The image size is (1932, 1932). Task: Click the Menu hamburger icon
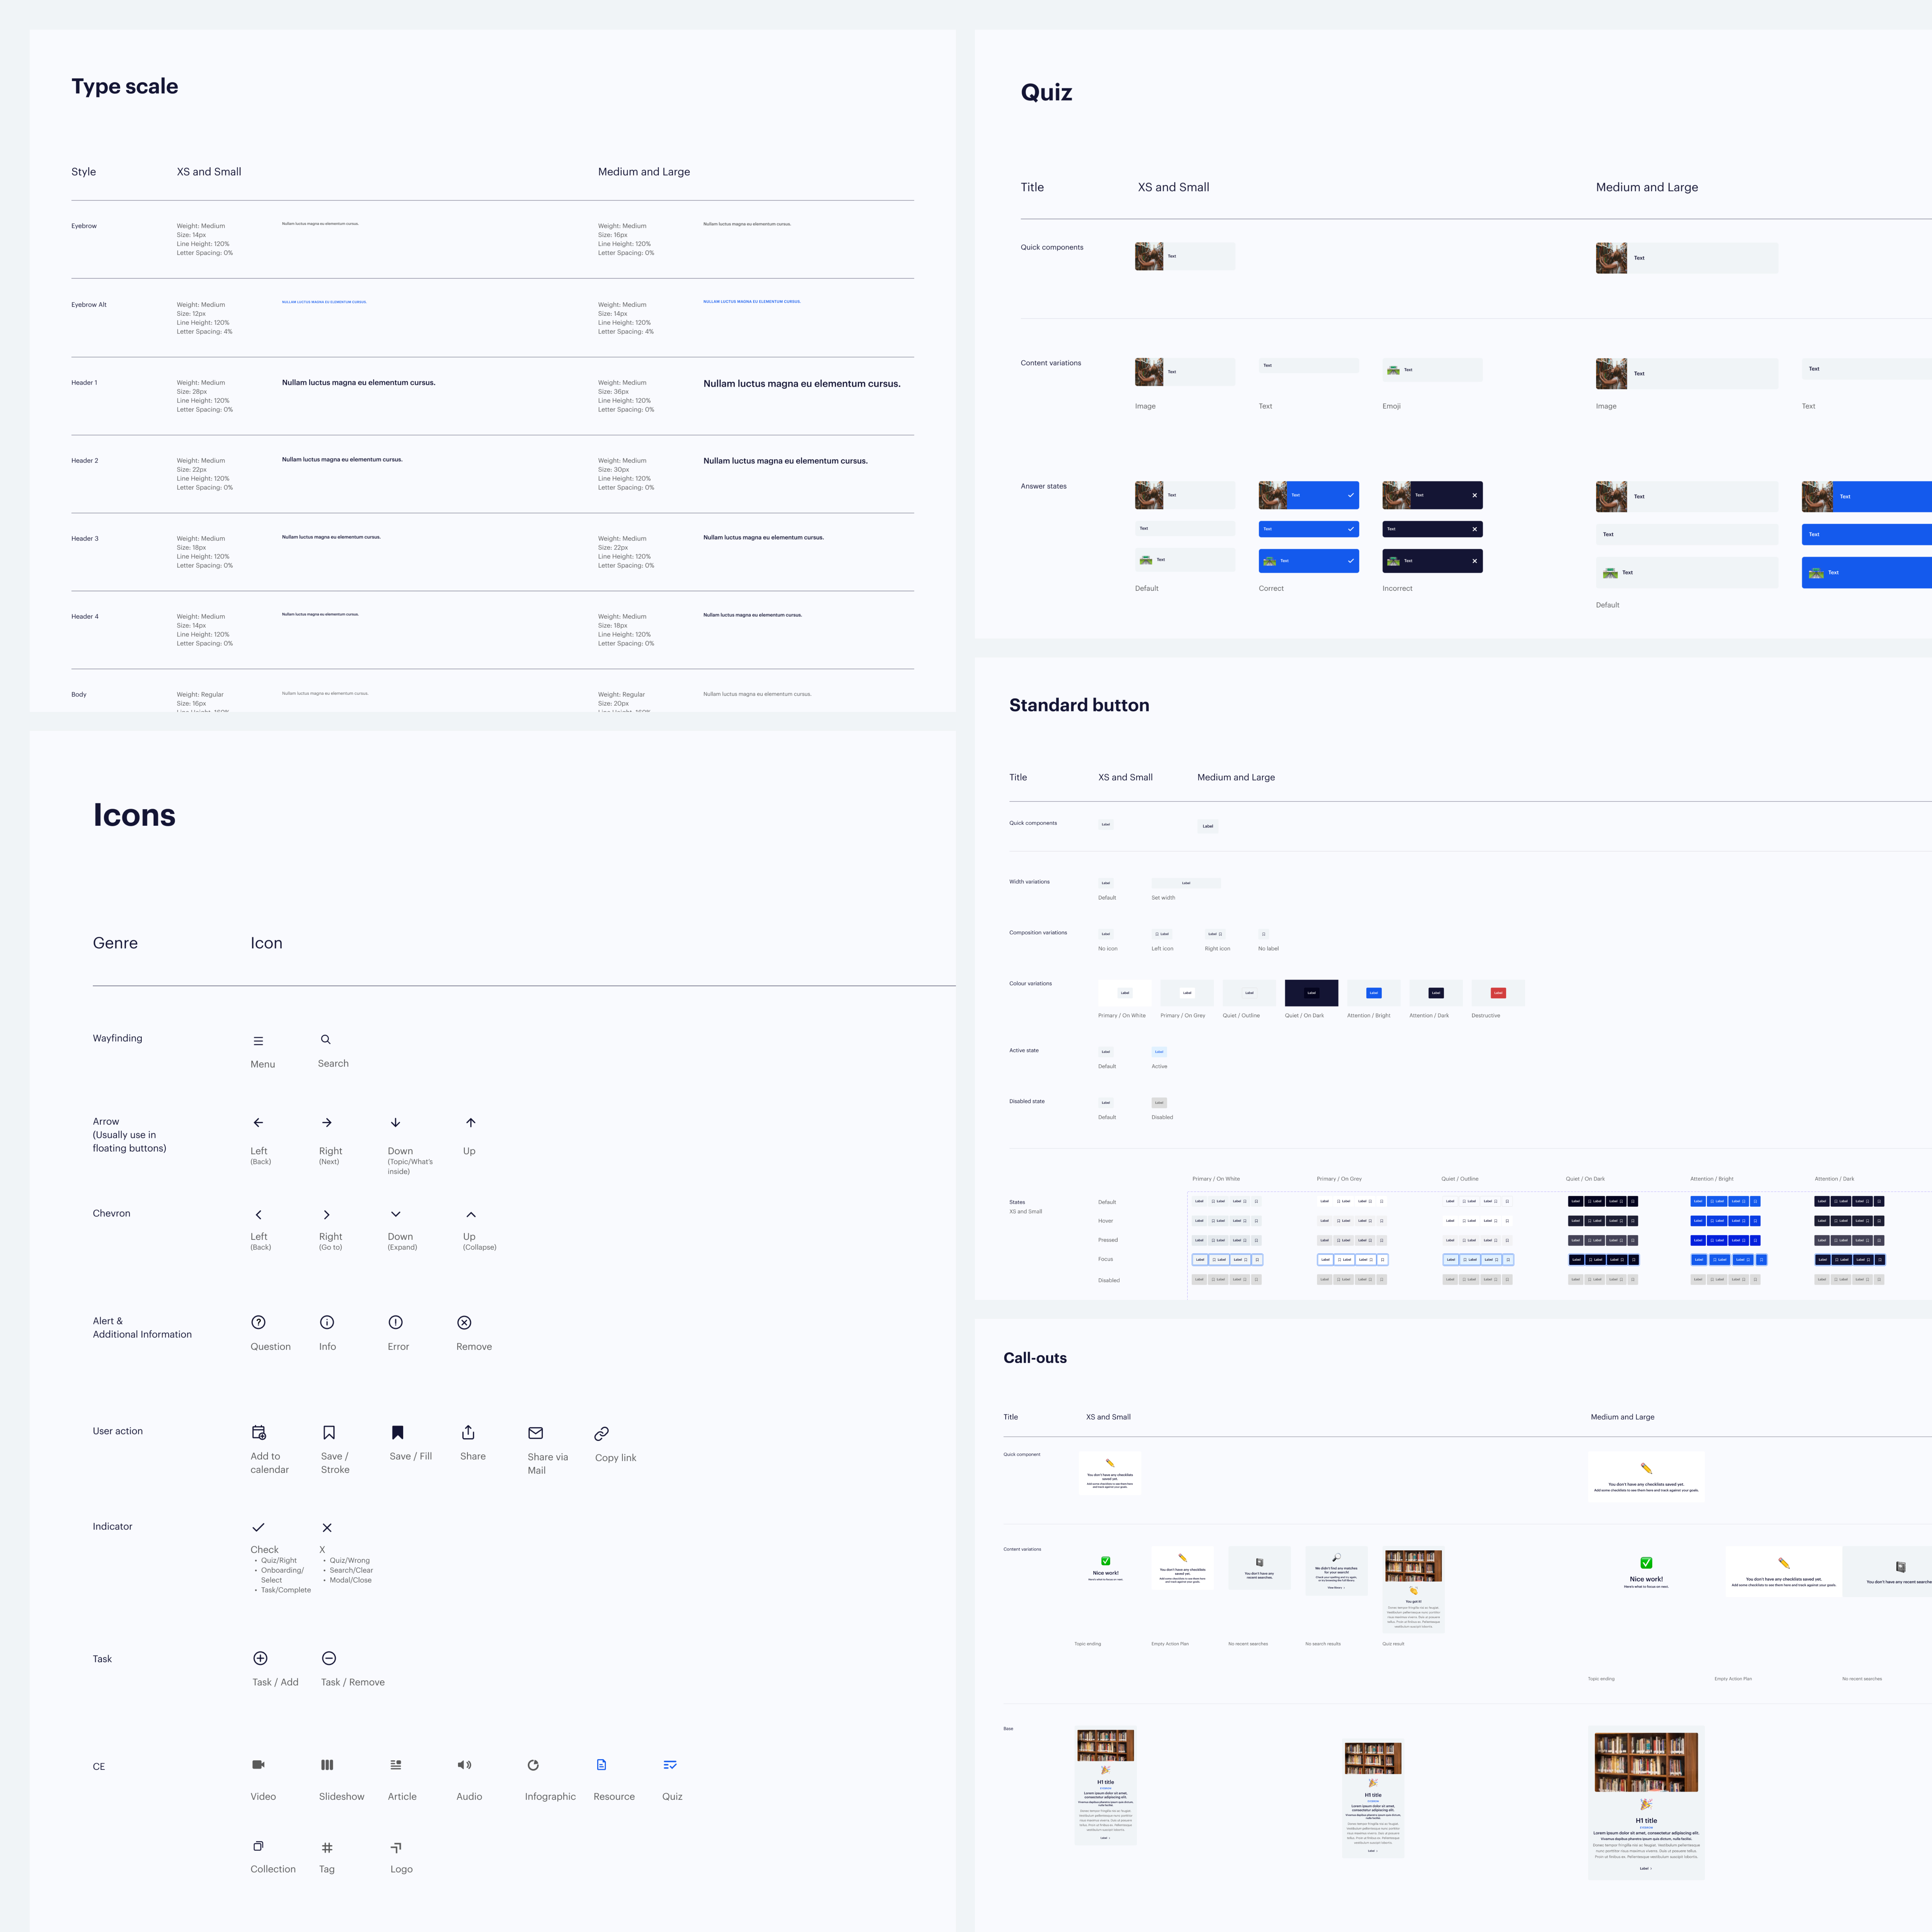click(258, 1041)
